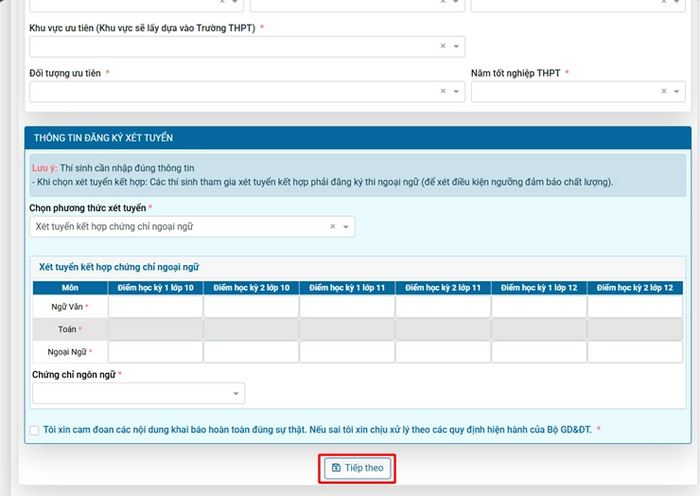Click the Điểm học kỳ 2 lớp 11 header
This screenshot has height=496, width=700.
[x=443, y=288]
